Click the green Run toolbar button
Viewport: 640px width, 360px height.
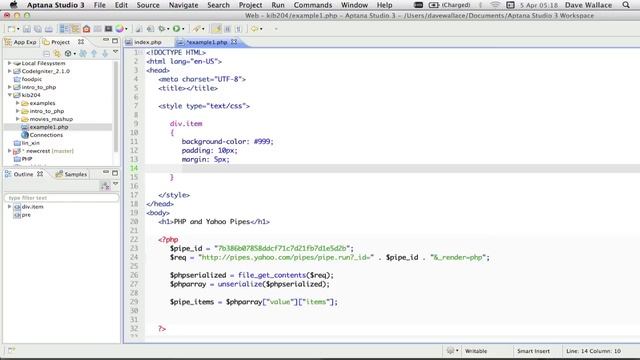coord(176,29)
